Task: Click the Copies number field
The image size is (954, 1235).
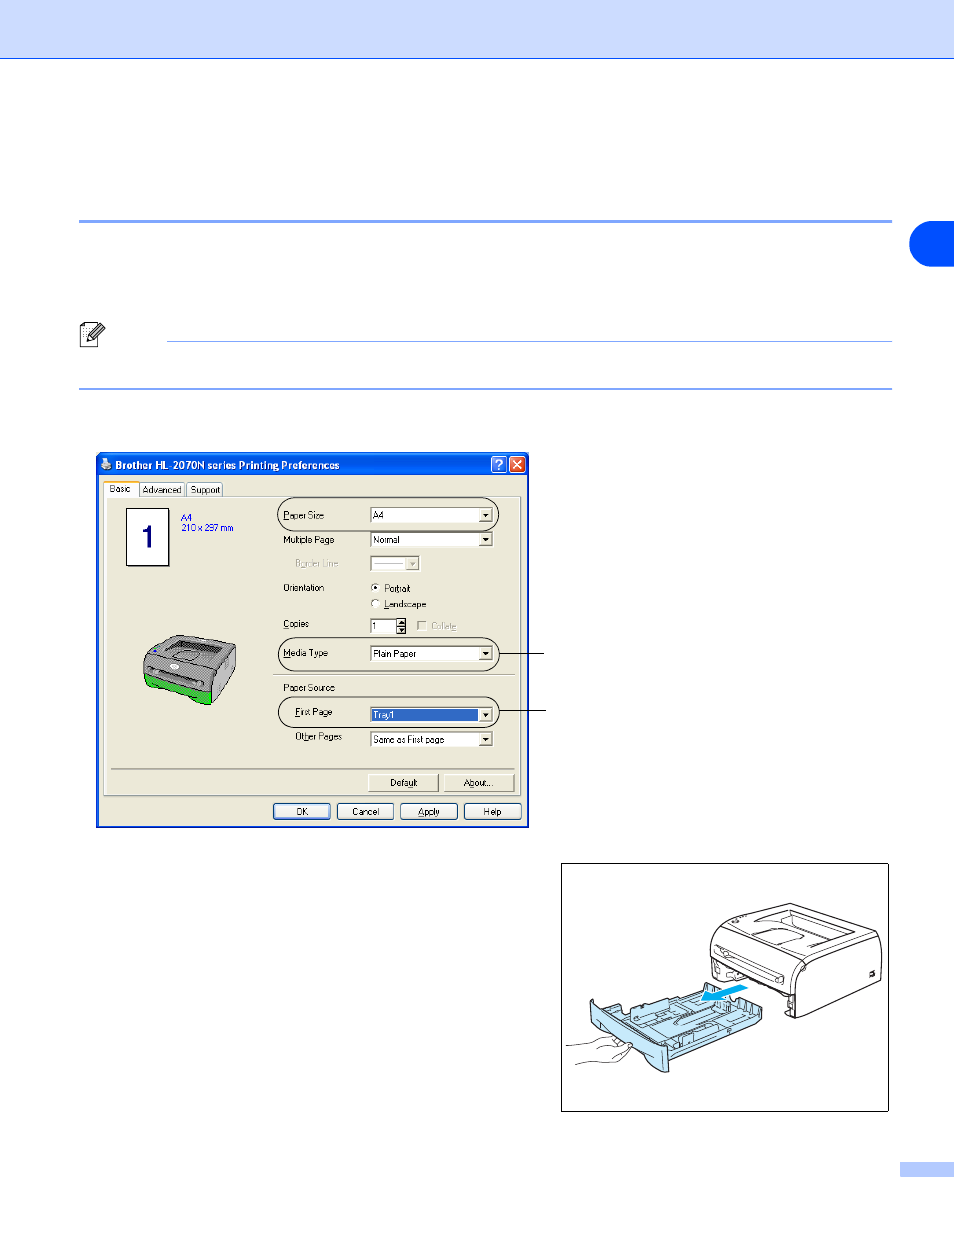Action: pyautogui.click(x=383, y=626)
